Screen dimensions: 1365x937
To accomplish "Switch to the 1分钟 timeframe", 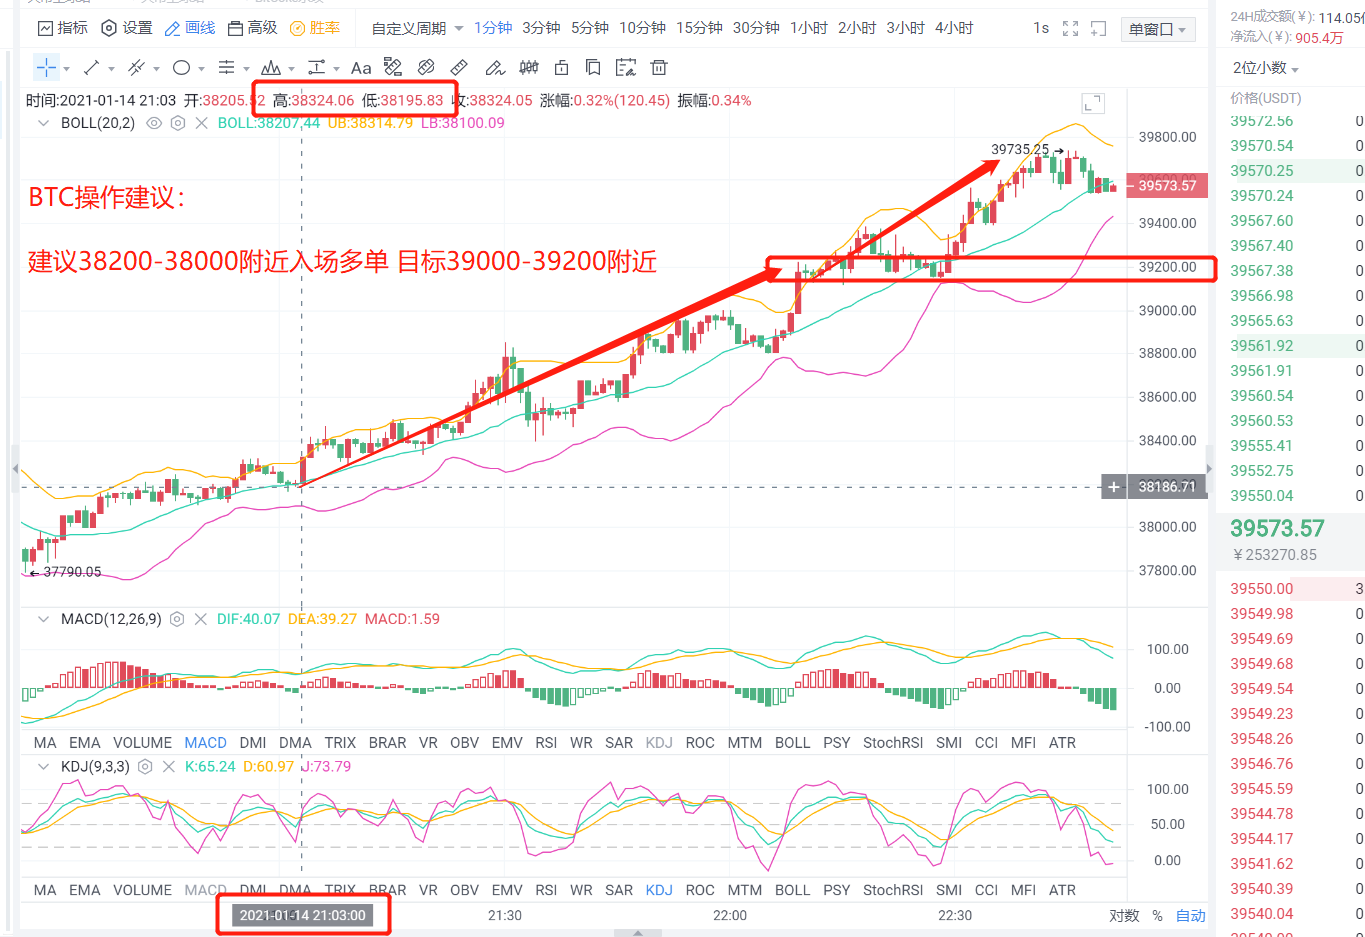I will tap(493, 28).
